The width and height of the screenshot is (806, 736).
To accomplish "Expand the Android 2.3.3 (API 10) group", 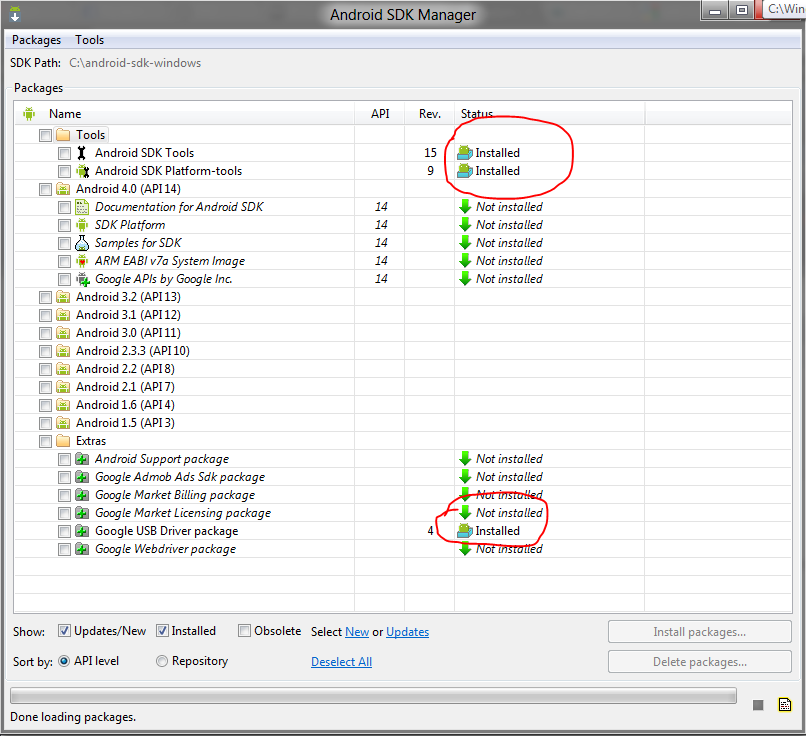I will click(x=133, y=351).
